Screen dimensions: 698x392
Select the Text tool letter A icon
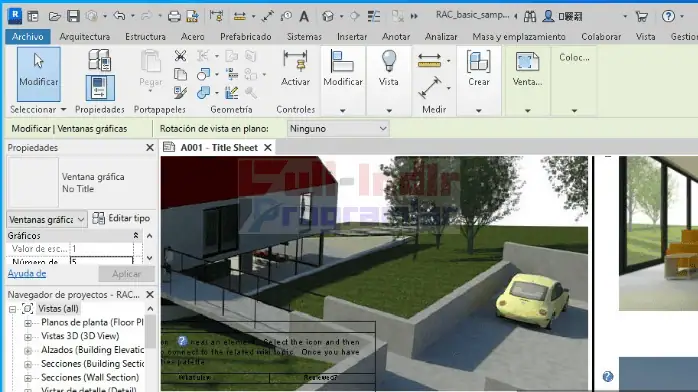click(x=304, y=16)
